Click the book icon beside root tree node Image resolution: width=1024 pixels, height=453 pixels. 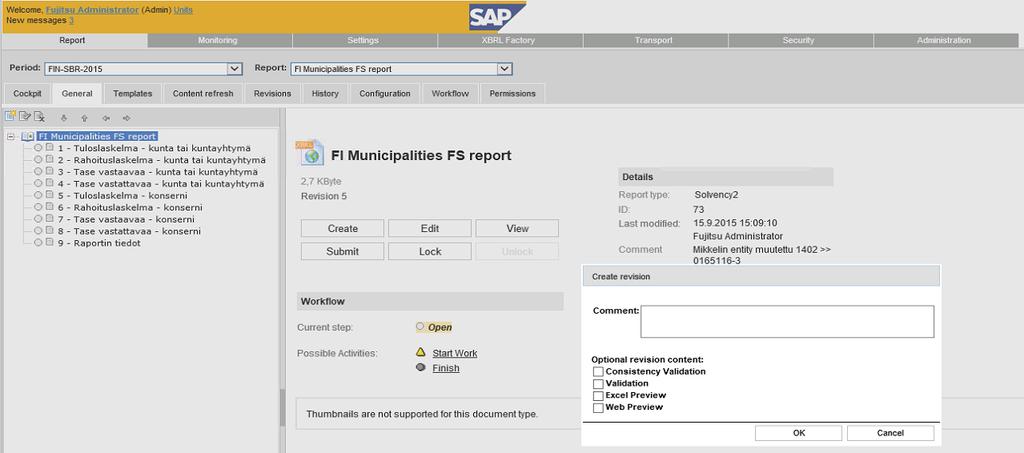tap(27, 136)
